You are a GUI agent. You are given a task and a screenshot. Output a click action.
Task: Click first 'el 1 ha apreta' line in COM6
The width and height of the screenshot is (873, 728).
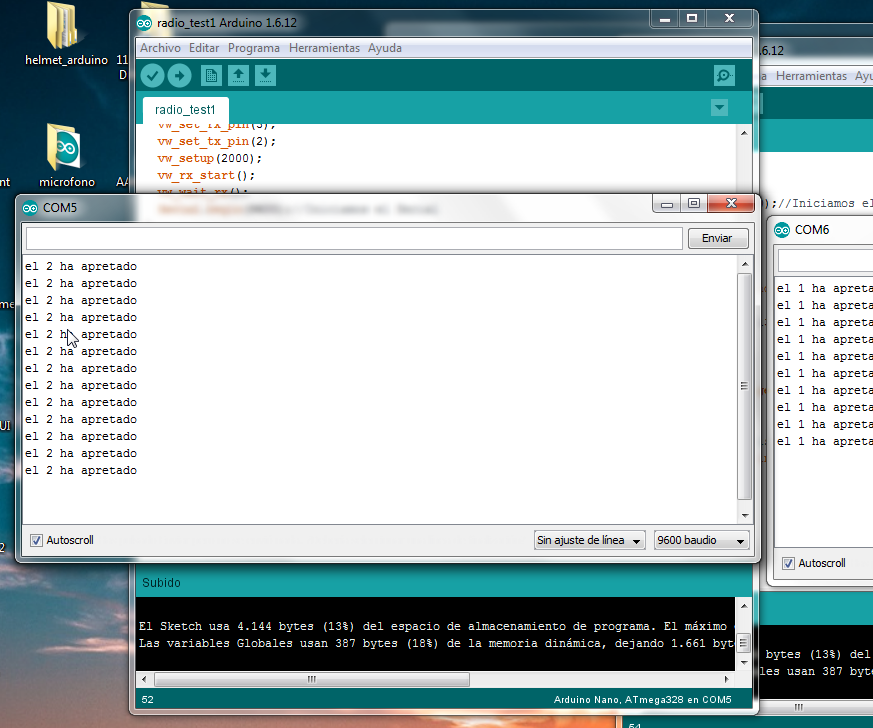[825, 288]
